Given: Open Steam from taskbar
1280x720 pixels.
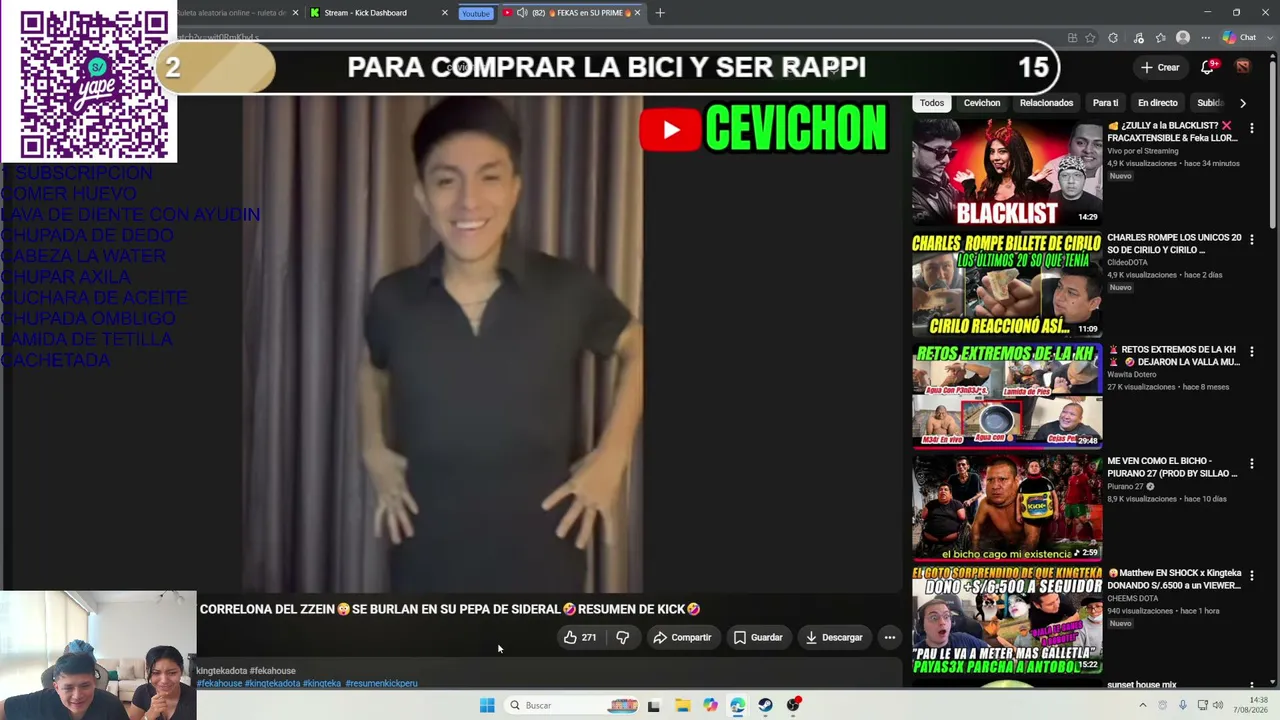Looking at the screenshot, I should coord(765,705).
